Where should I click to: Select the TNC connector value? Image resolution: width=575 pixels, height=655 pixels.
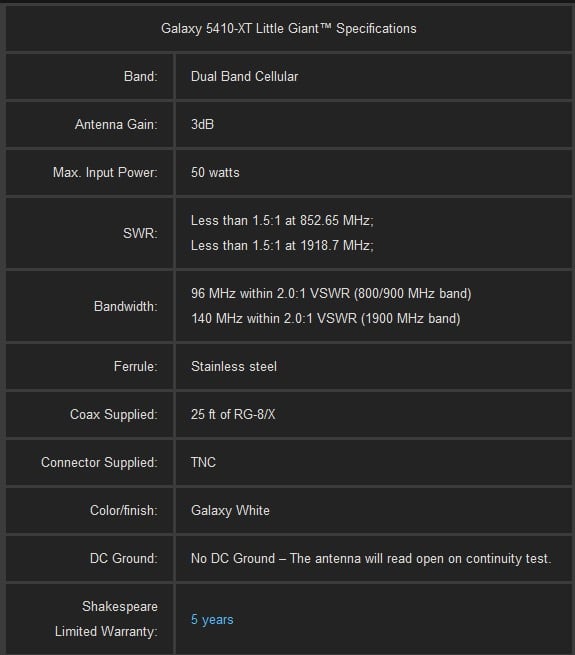(x=204, y=462)
